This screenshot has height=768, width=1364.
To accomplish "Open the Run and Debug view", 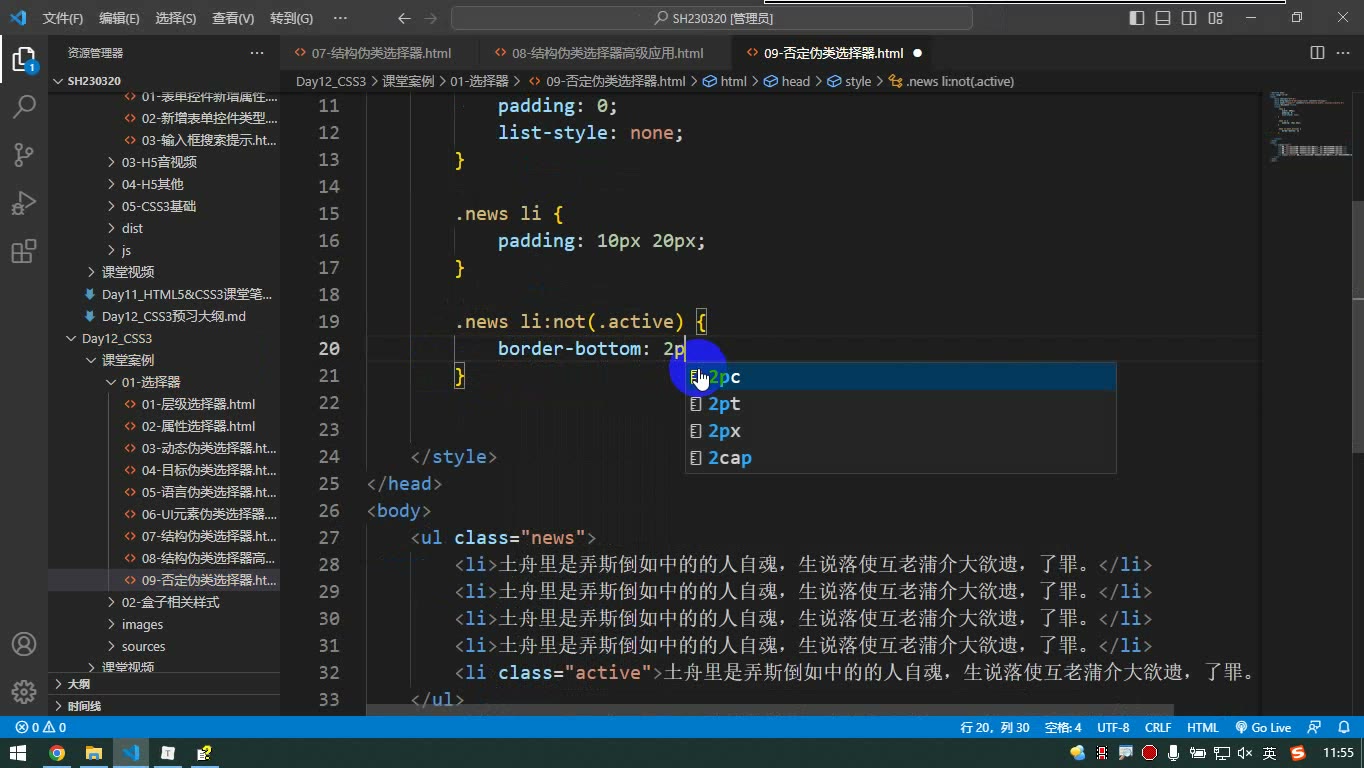I will pos(24,202).
